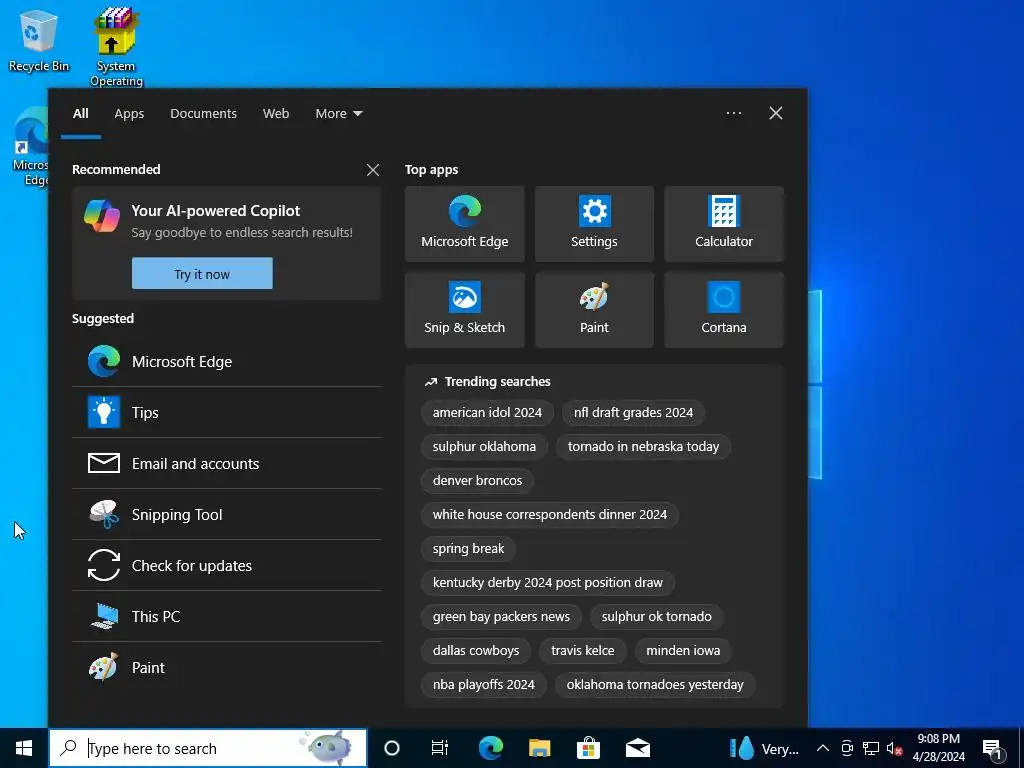The image size is (1024, 768).
Task: Switch to the Documents tab
Action: point(203,114)
